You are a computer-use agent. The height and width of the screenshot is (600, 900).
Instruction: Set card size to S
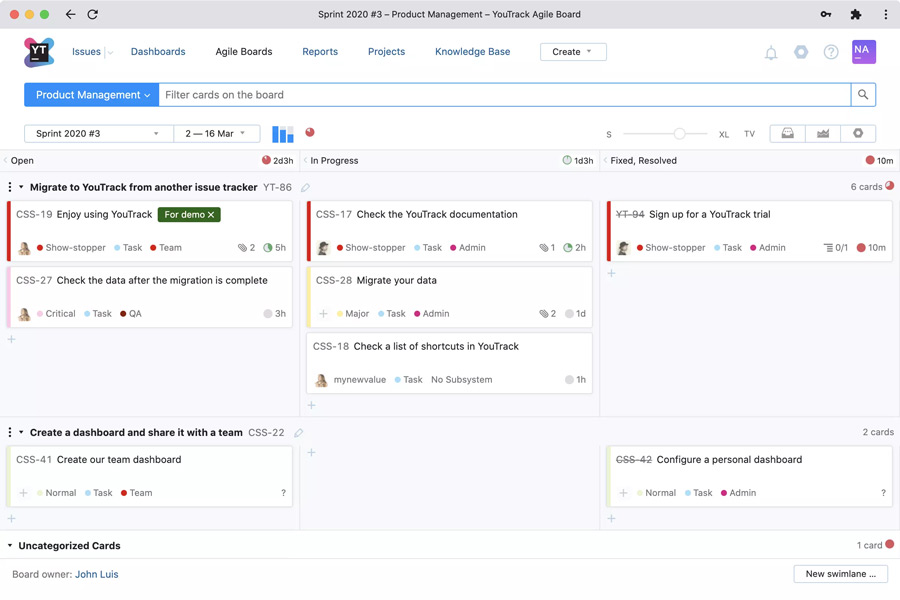pyautogui.click(x=609, y=134)
